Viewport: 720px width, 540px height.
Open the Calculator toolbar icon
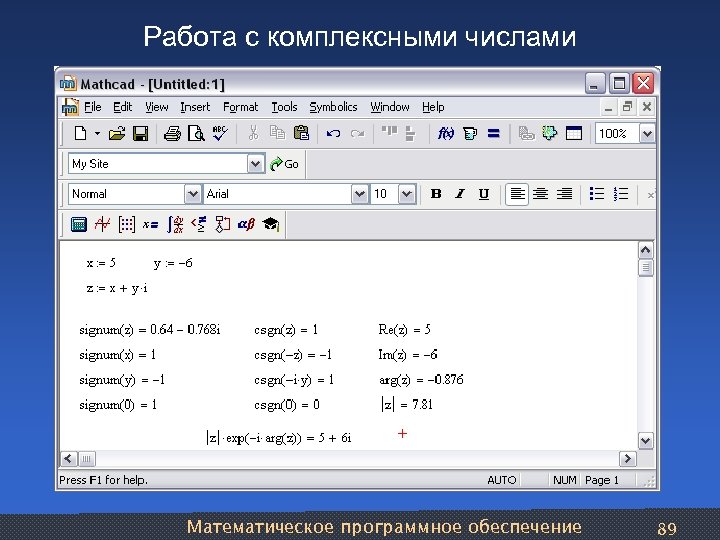point(79,225)
